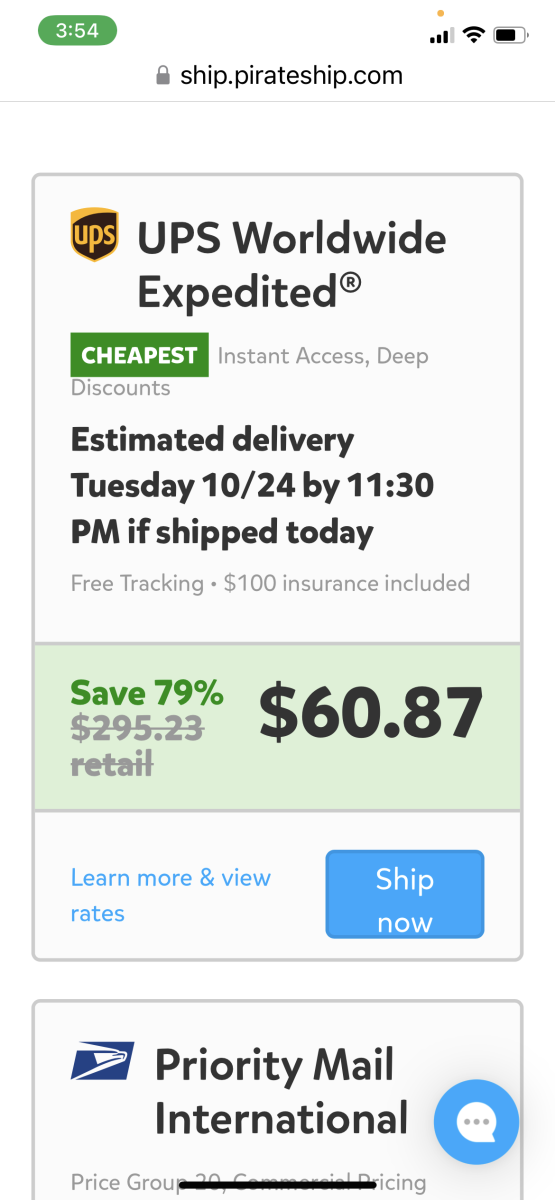Tap the Save 79% label
The image size is (555, 1200).
(x=147, y=692)
